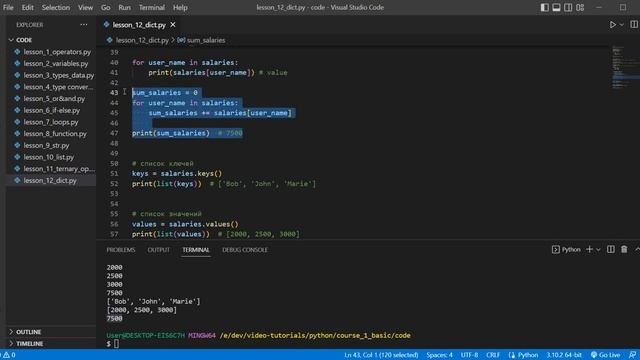Open the View menu
The height and width of the screenshot is (360, 640).
coord(85,7)
